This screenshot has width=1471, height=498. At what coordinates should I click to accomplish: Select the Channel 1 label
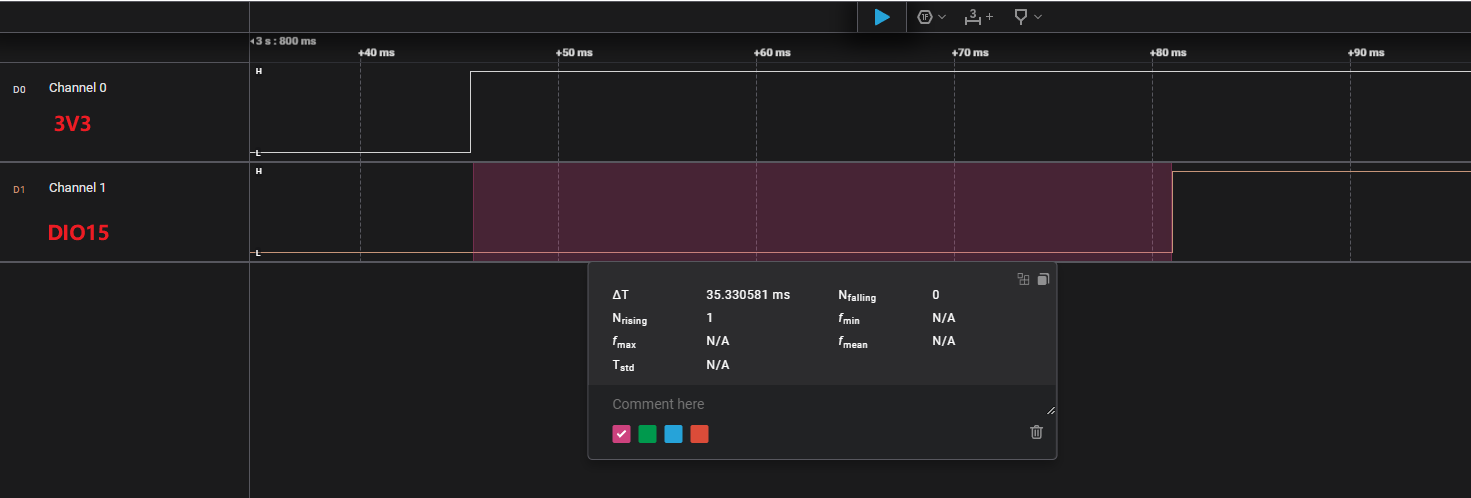point(78,188)
